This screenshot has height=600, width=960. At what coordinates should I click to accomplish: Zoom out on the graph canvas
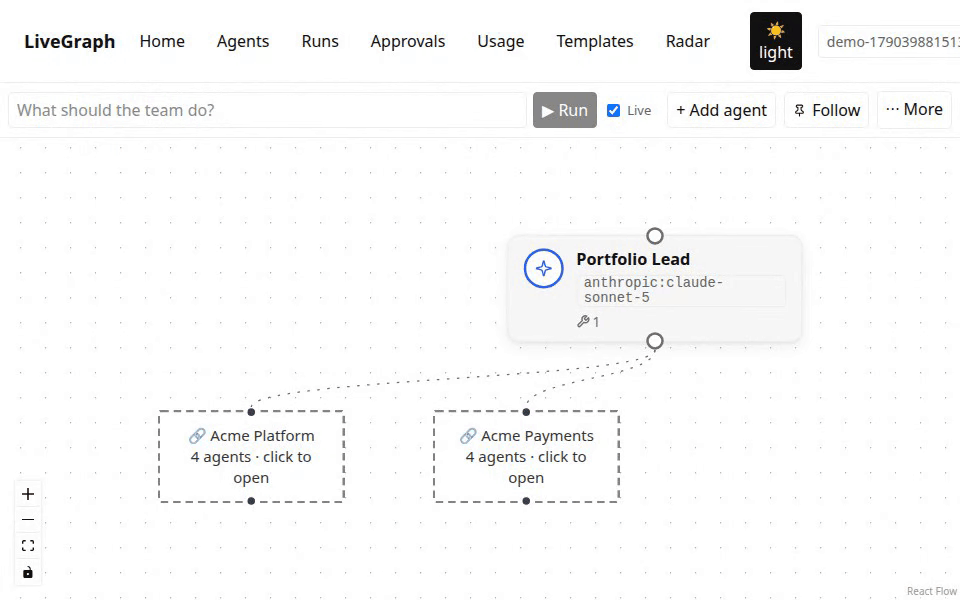pos(28,520)
